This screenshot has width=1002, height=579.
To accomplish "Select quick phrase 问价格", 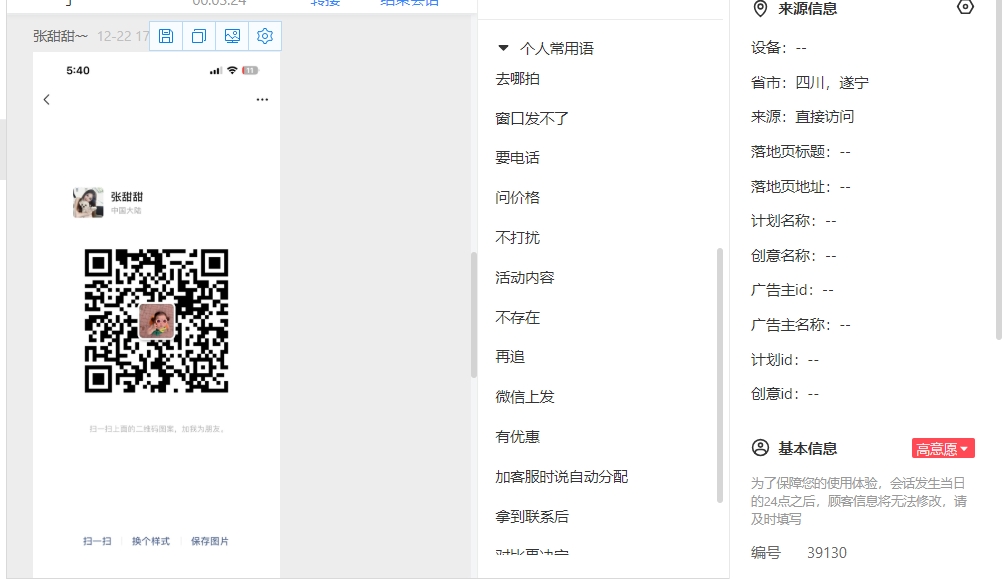I will [518, 197].
